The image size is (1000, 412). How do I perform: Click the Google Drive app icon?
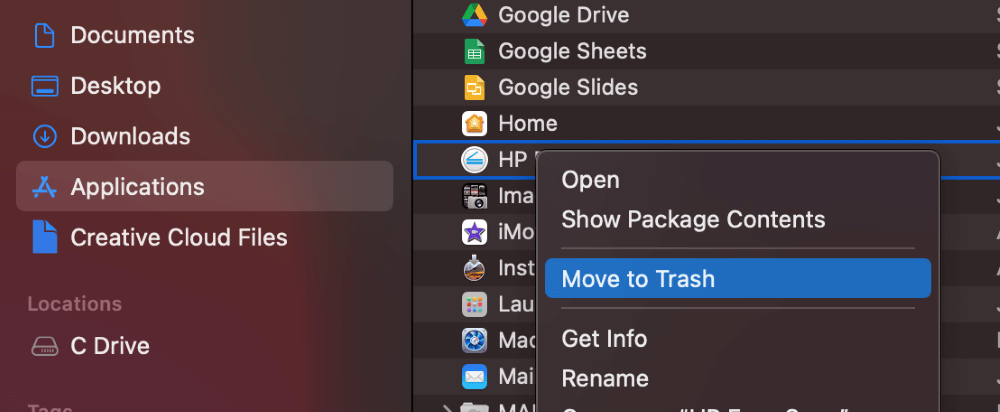[474, 15]
